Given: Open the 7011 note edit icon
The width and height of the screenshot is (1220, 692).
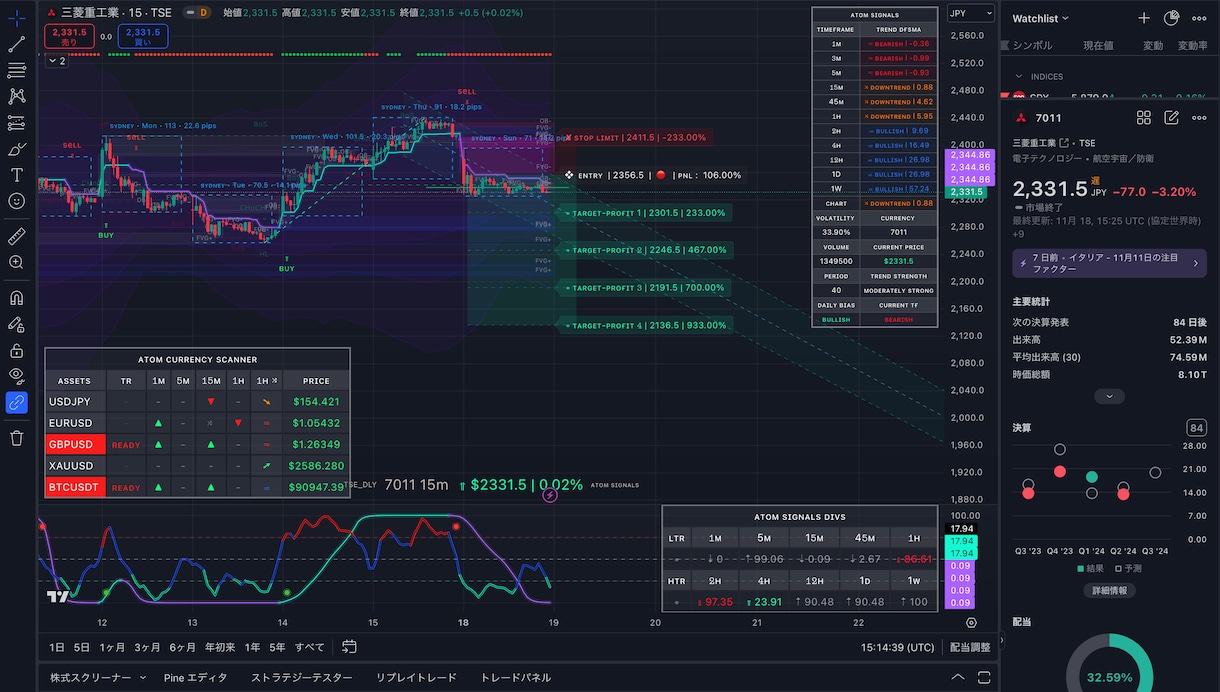Looking at the screenshot, I should tap(1172, 118).
